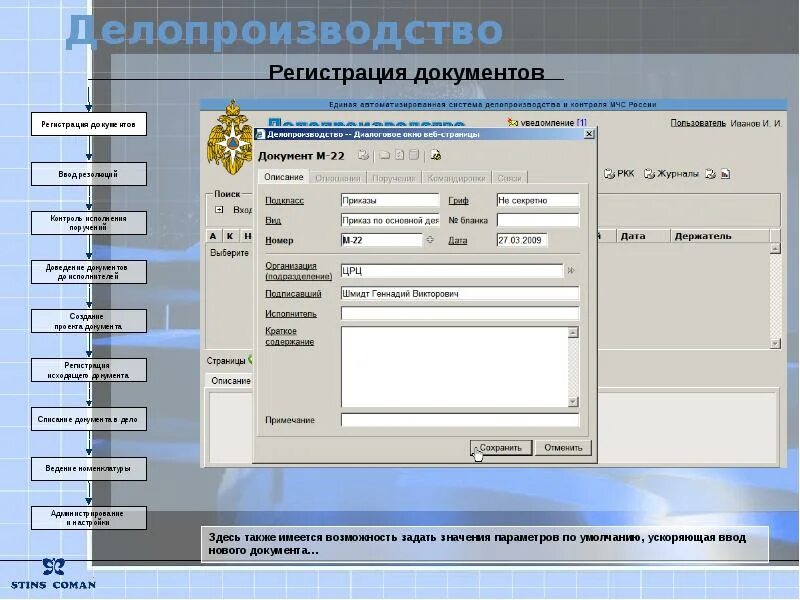Cancel the dialog with Отменить
This screenshot has width=800, height=600.
(563, 447)
